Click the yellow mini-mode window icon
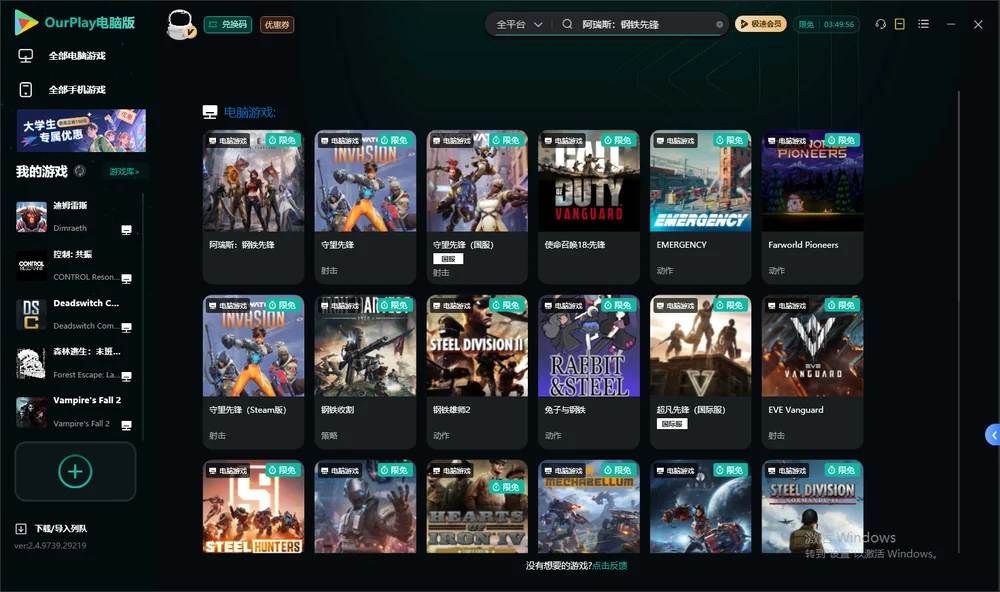This screenshot has height=592, width=1000. point(900,24)
